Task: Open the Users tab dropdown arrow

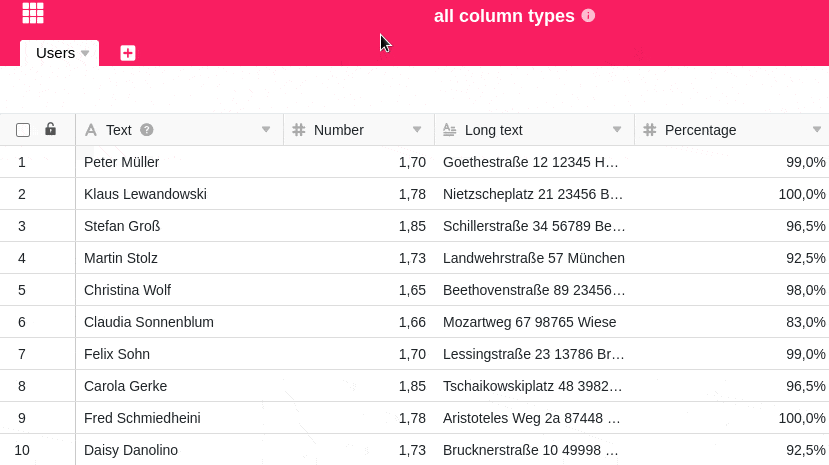Action: click(85, 53)
